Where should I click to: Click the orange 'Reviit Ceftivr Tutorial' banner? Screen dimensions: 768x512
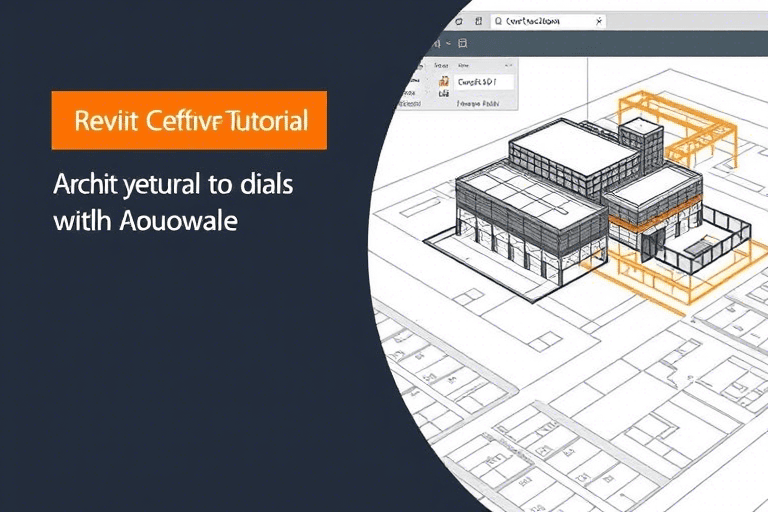[190, 120]
